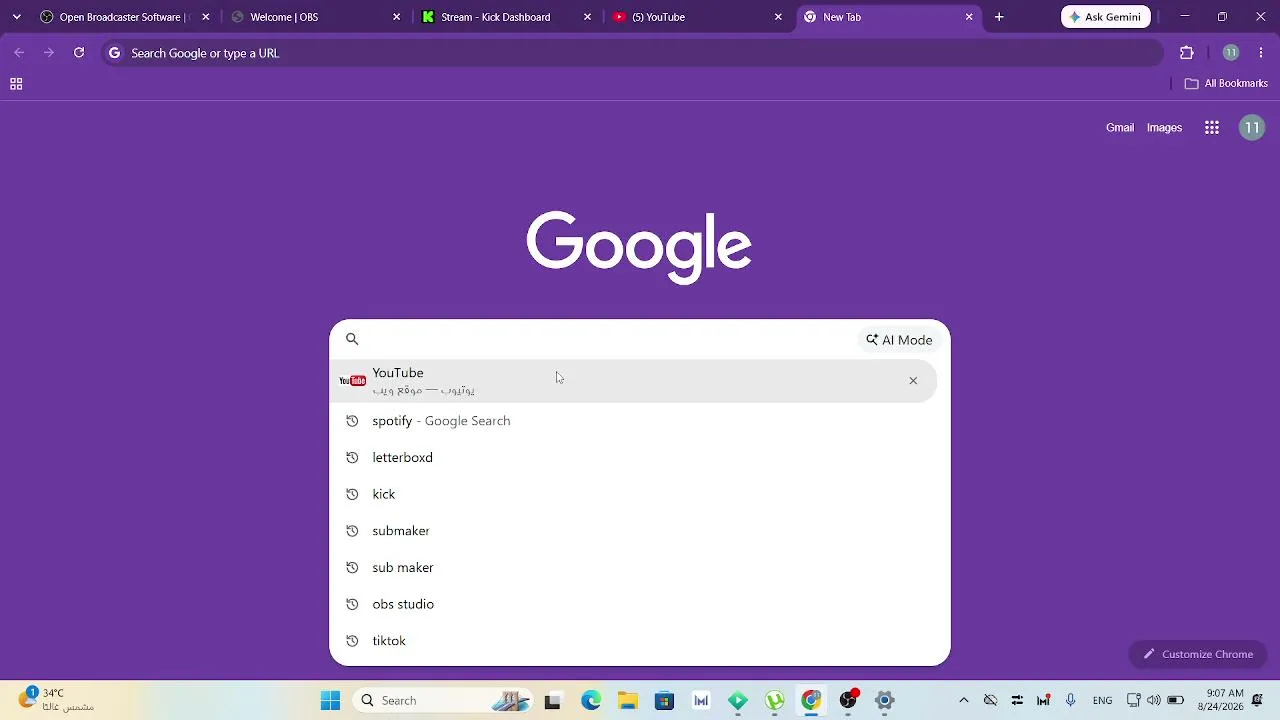Click the Ask Gemini button
Screen dimensions: 1280x720
pyautogui.click(x=1106, y=17)
